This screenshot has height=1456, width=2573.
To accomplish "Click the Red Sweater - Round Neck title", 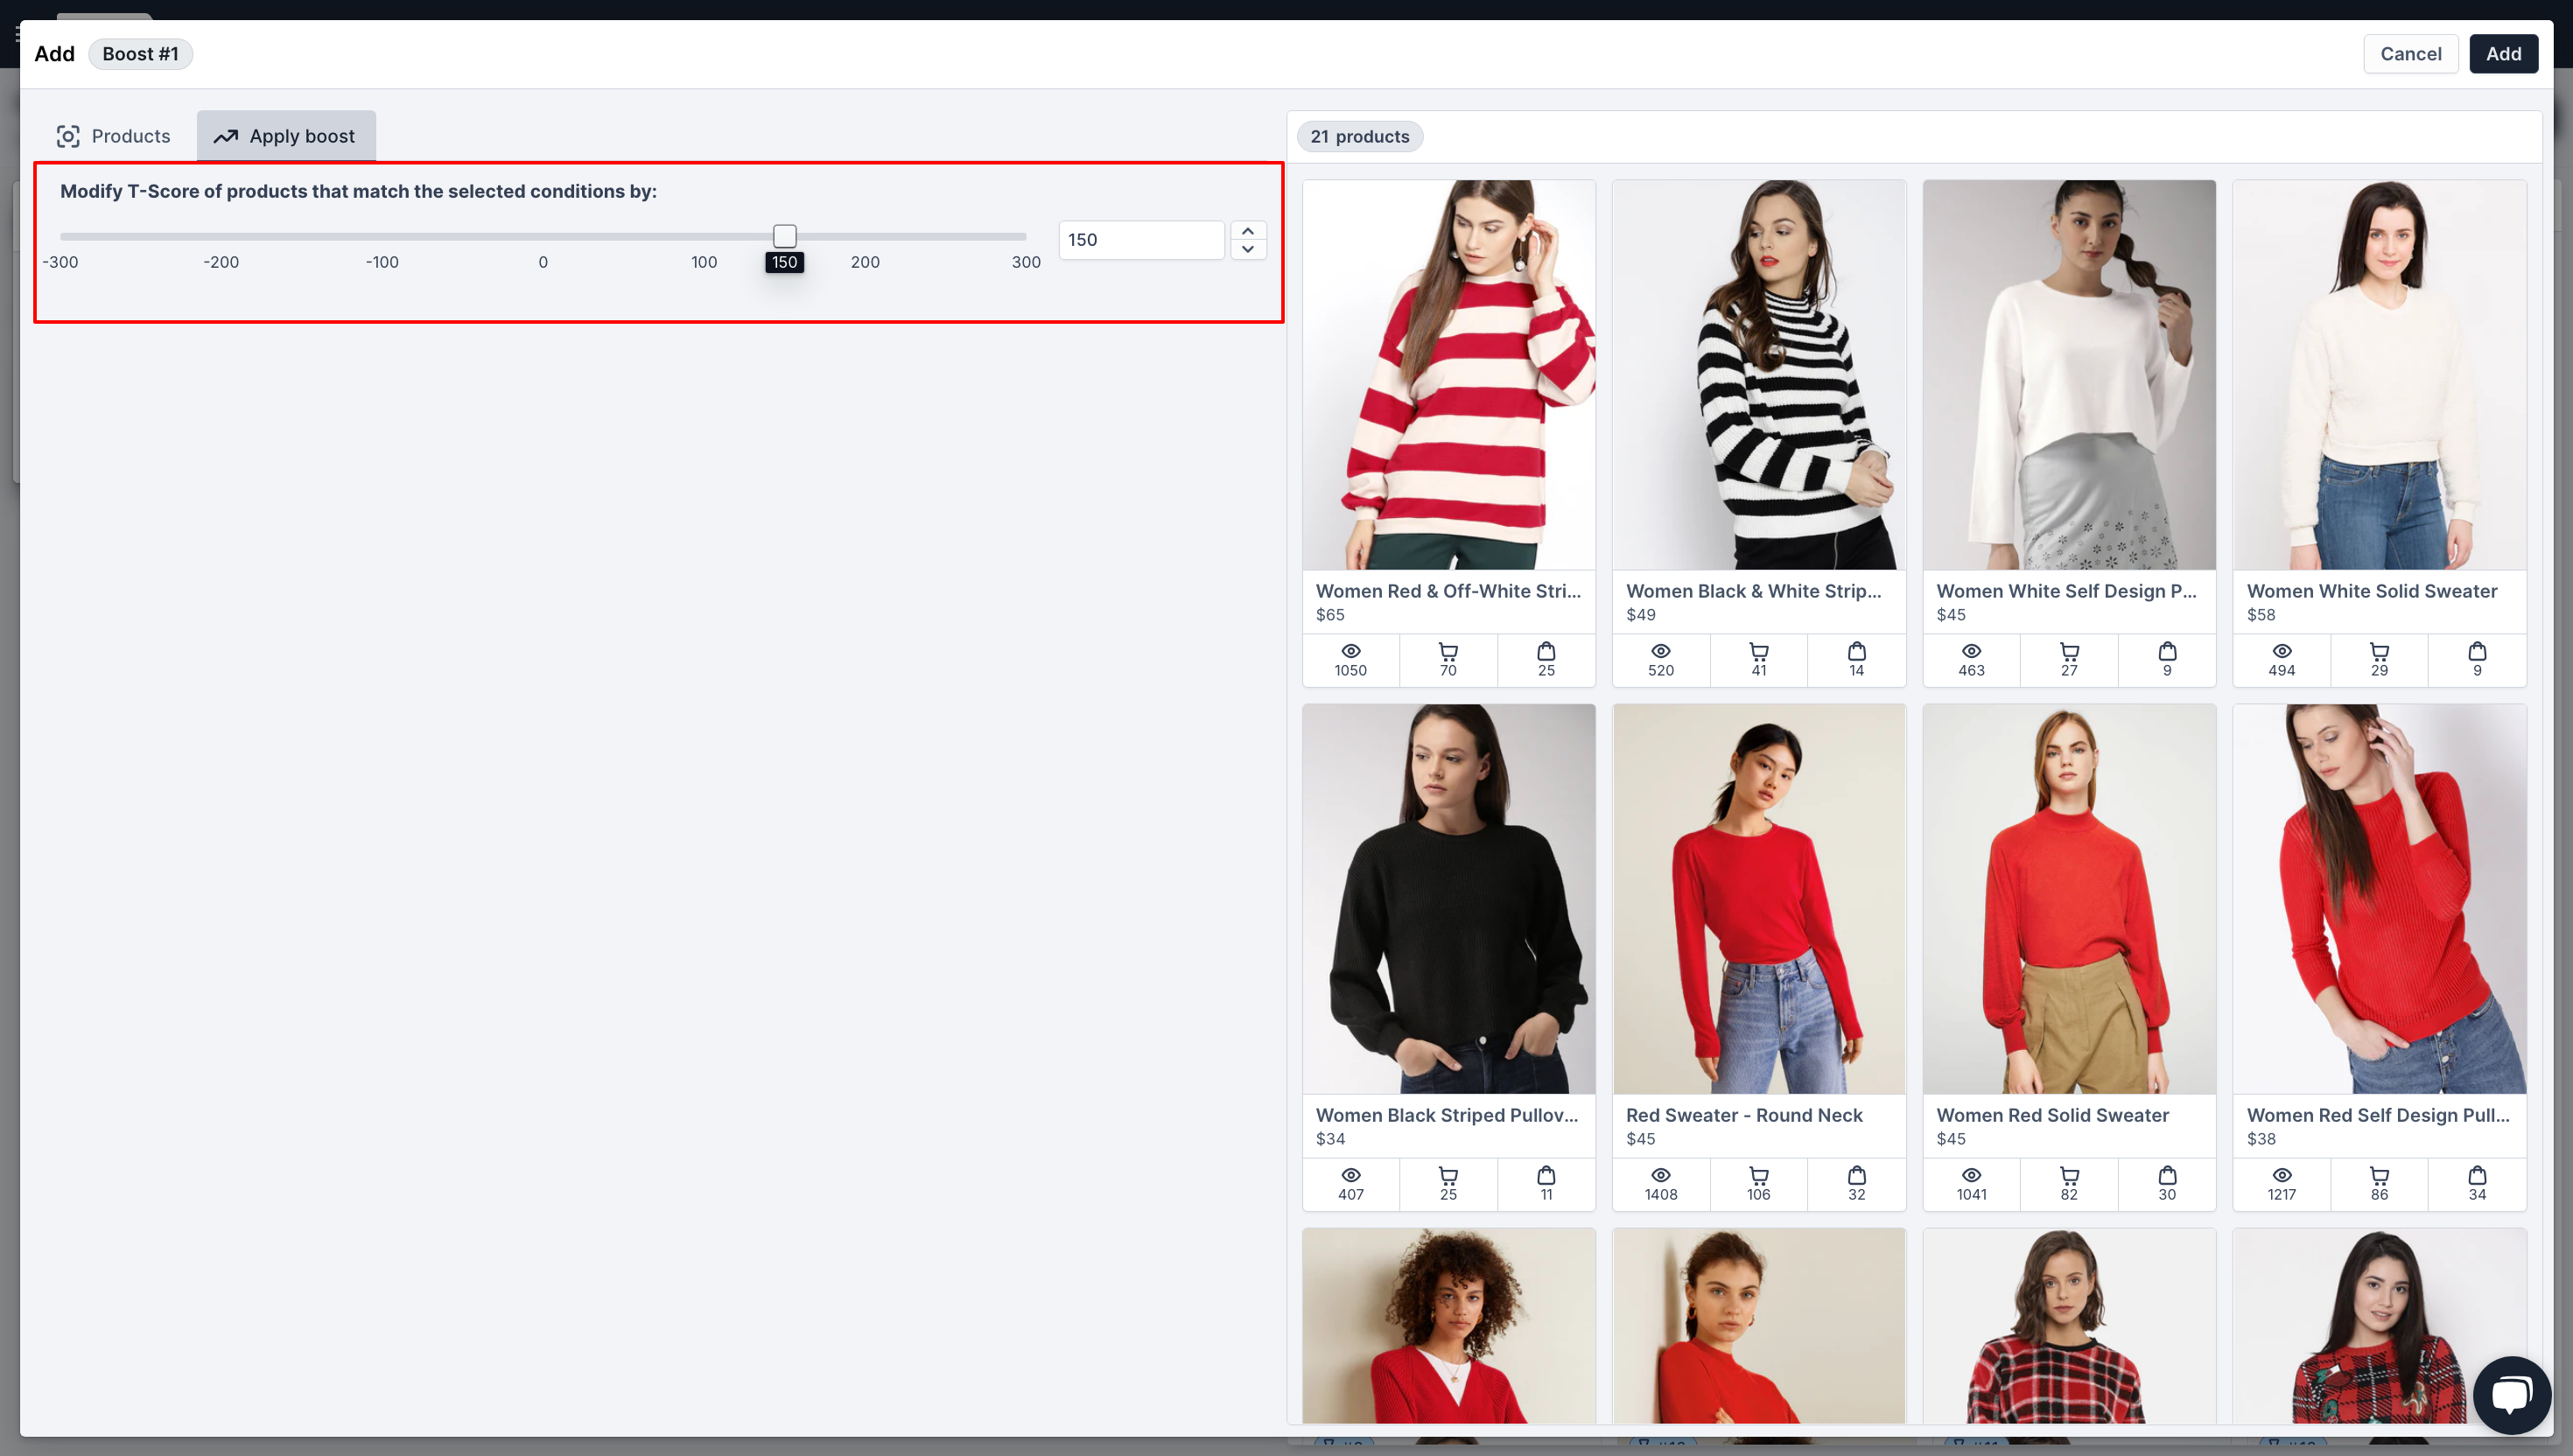I will [x=1744, y=1115].
